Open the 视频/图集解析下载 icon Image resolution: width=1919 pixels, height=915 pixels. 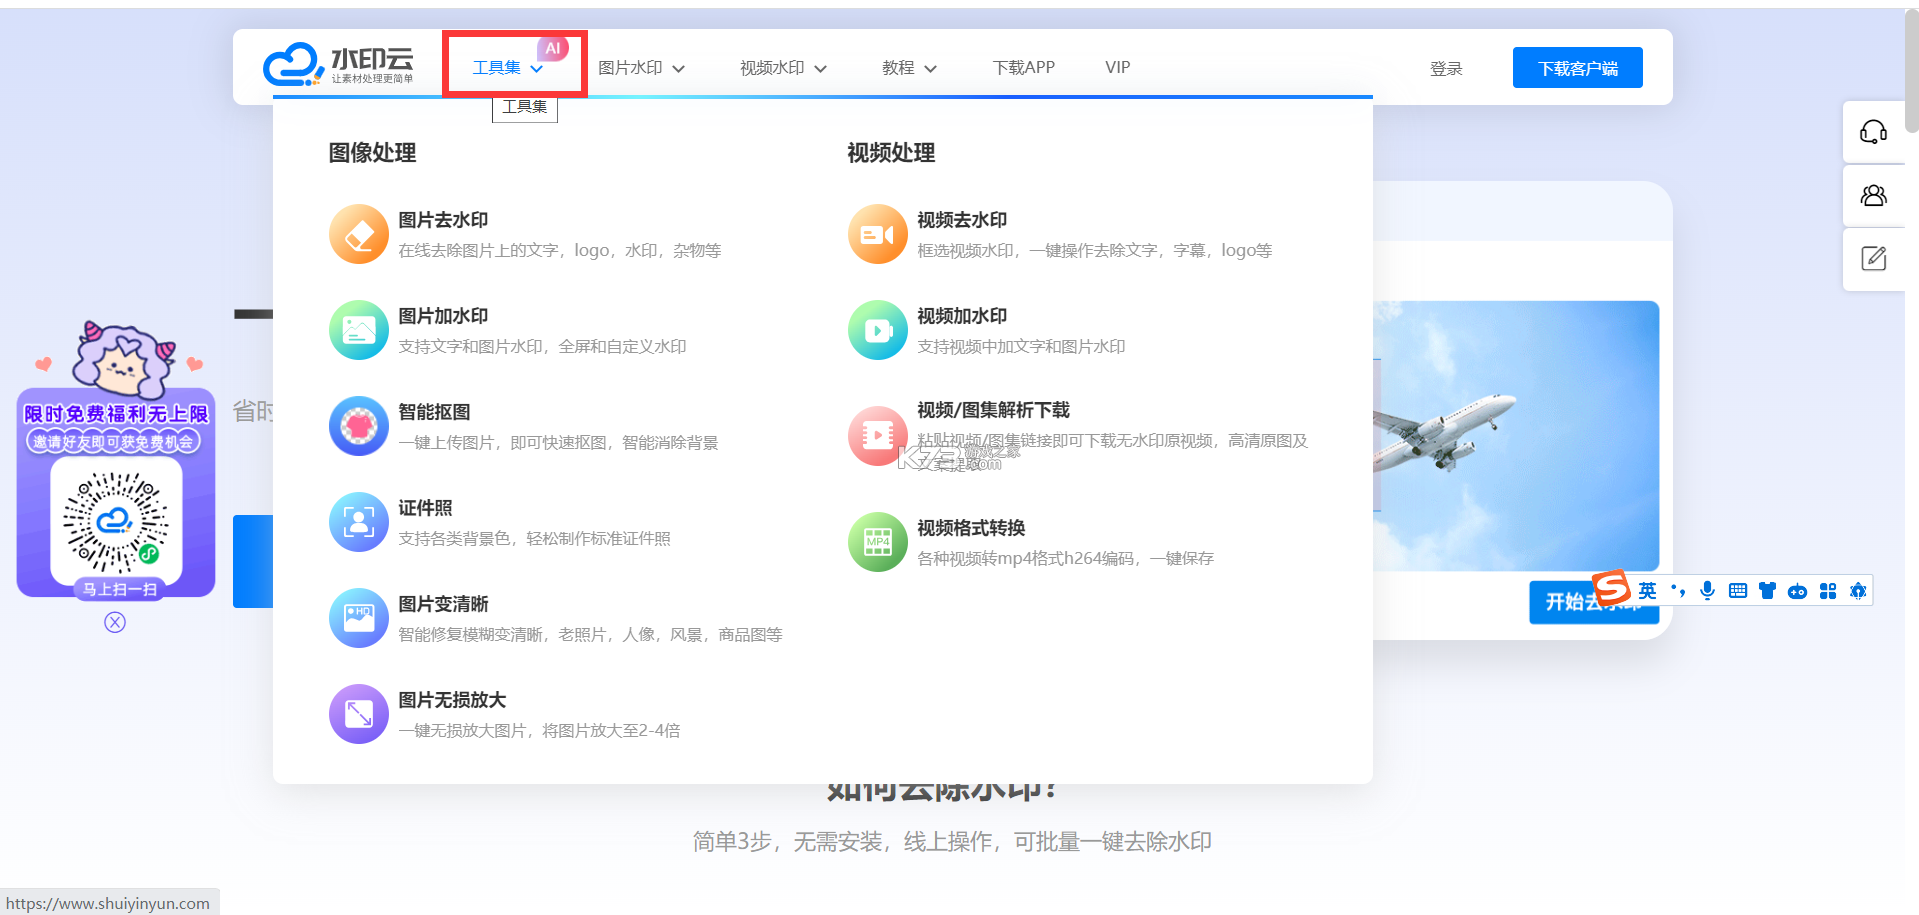878,436
